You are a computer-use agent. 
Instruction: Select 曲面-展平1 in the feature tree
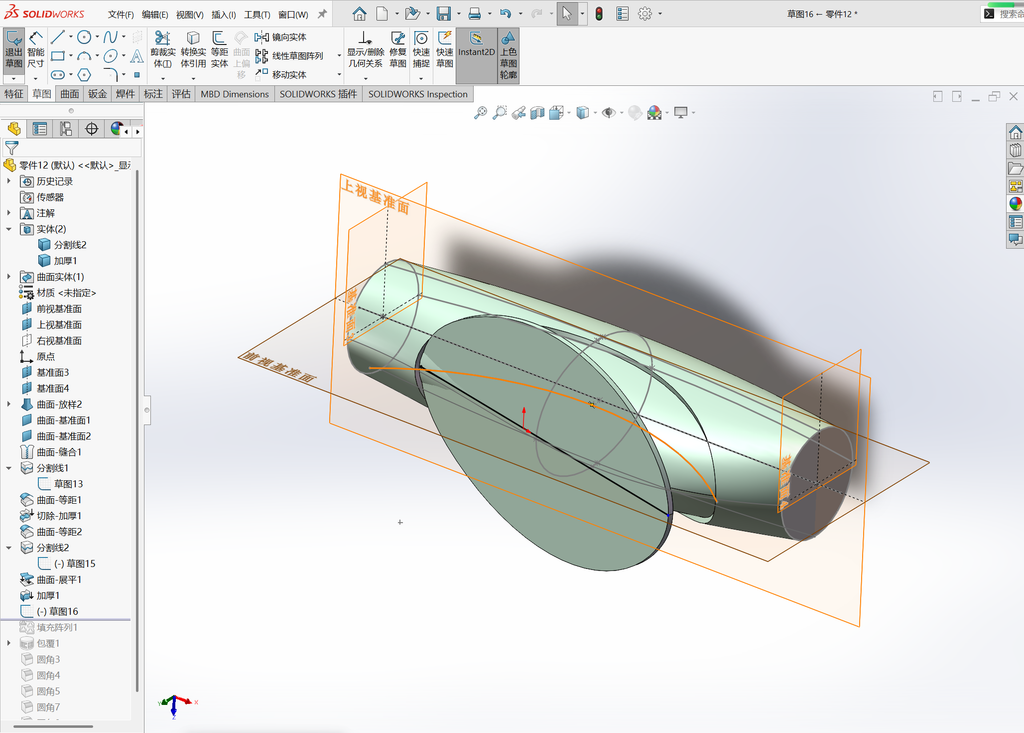tap(51, 579)
